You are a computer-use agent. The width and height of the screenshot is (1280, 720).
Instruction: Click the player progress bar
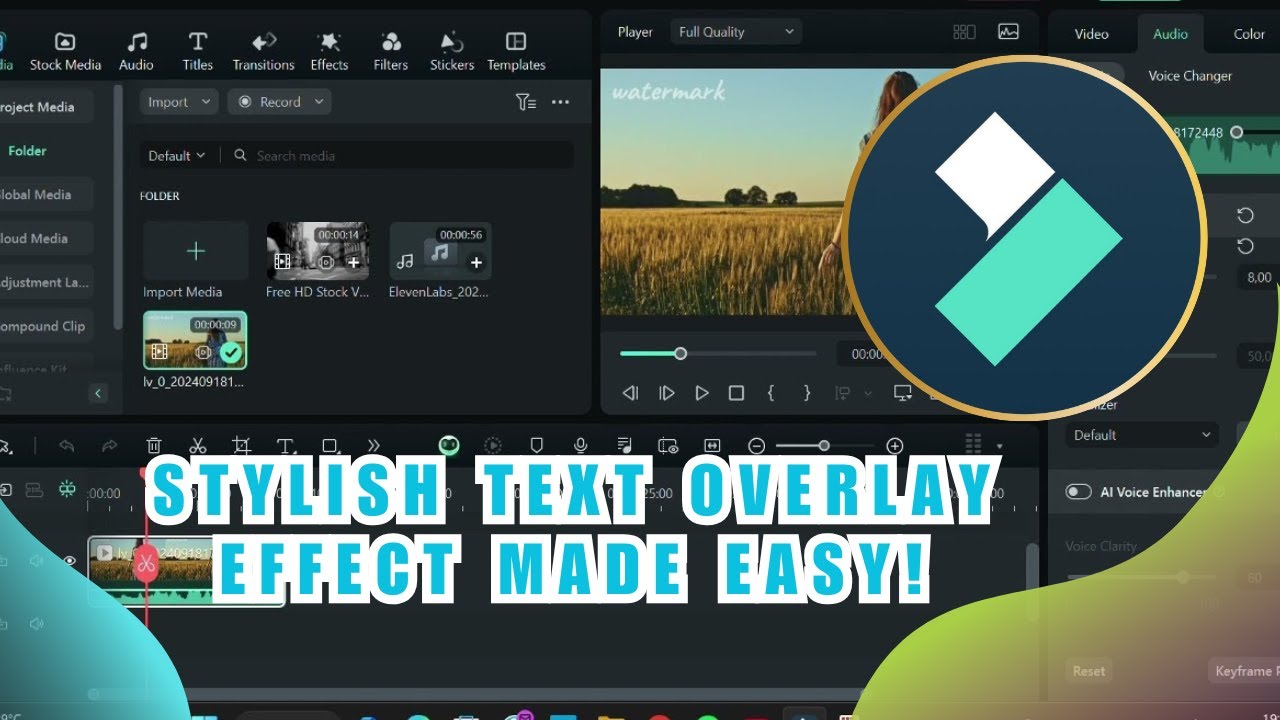[x=718, y=353]
